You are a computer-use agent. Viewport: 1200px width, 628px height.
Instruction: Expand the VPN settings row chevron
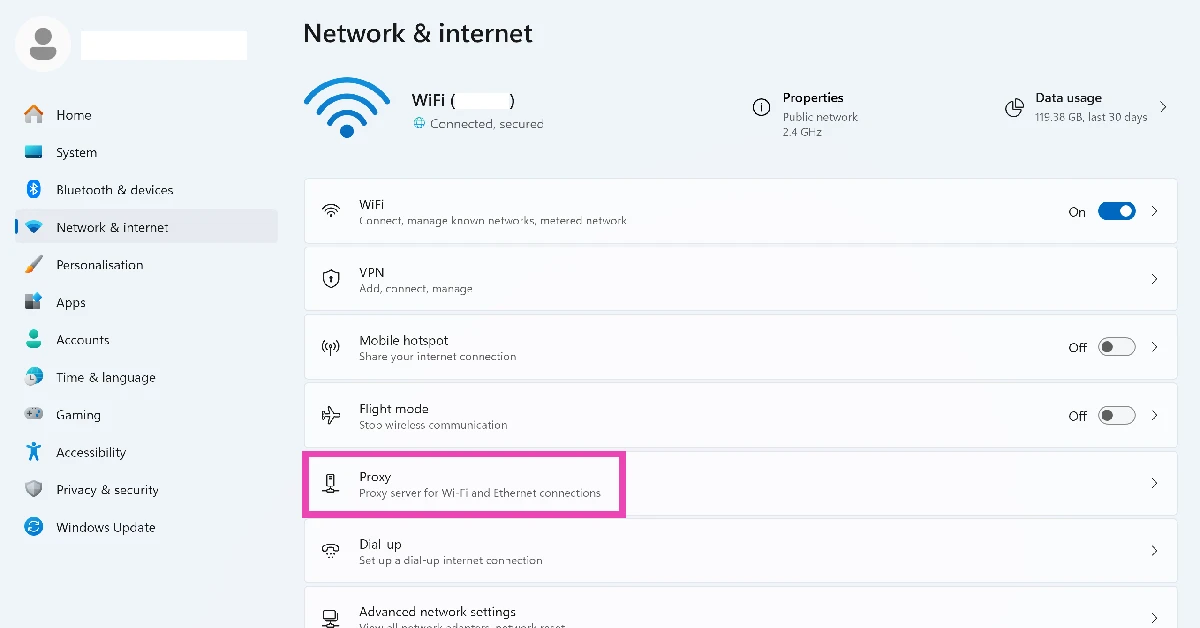tap(1154, 279)
